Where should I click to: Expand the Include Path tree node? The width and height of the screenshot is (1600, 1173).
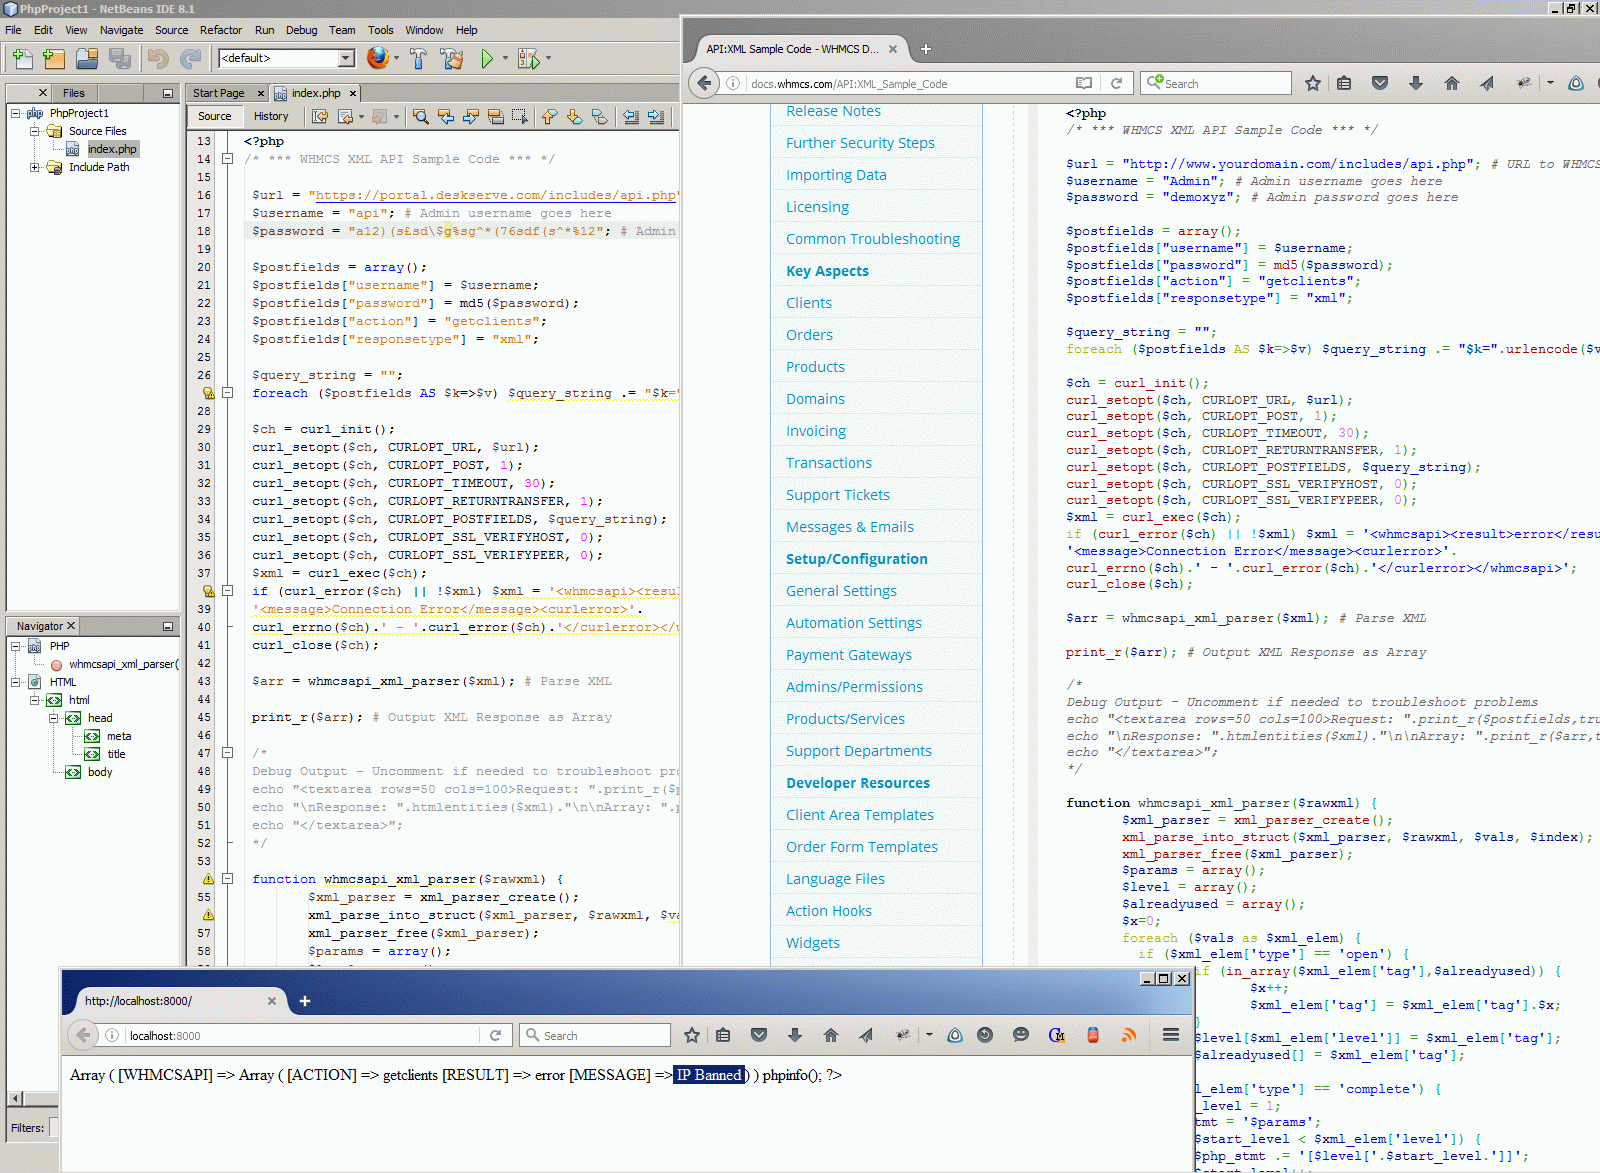click(34, 167)
